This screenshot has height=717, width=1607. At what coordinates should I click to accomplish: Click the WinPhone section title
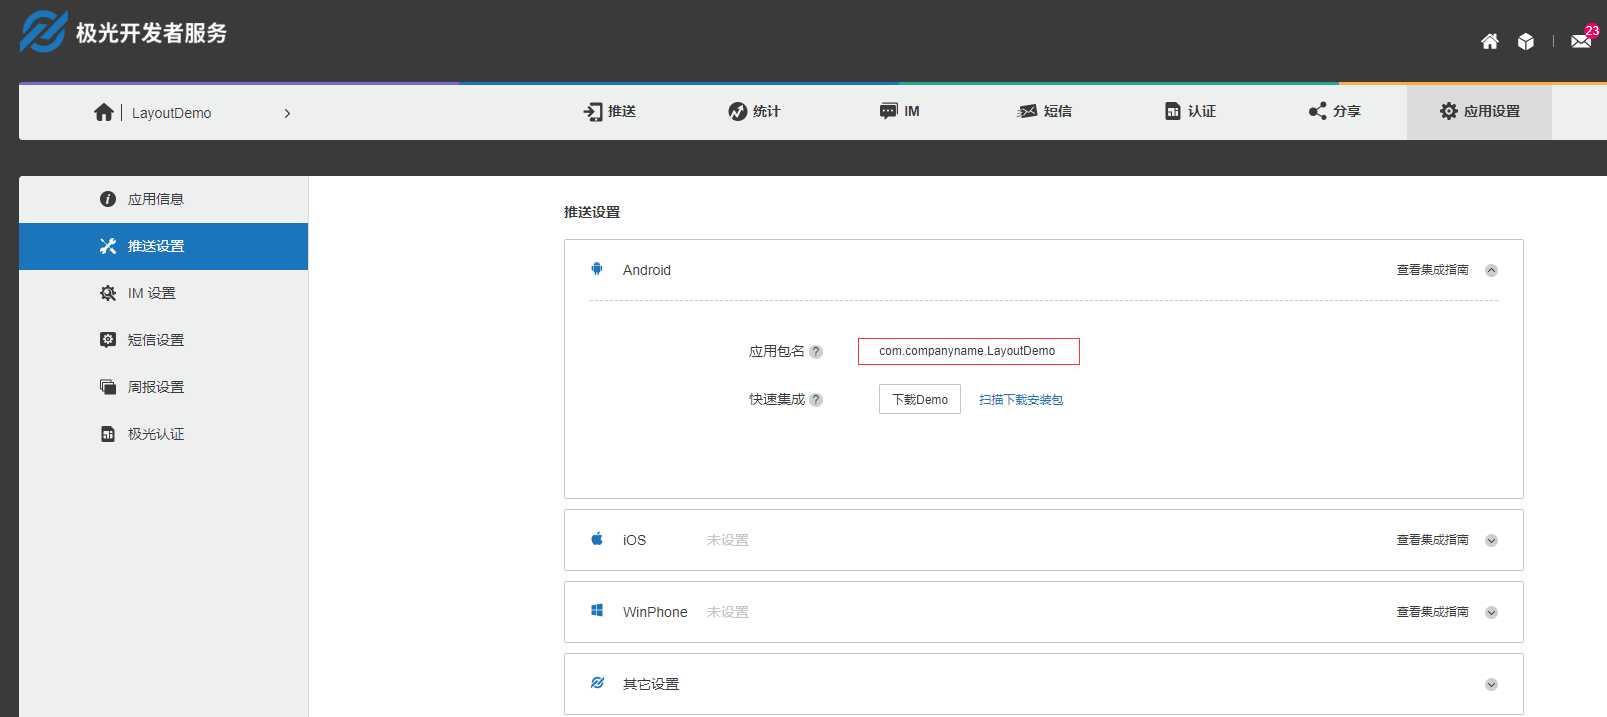pos(655,612)
